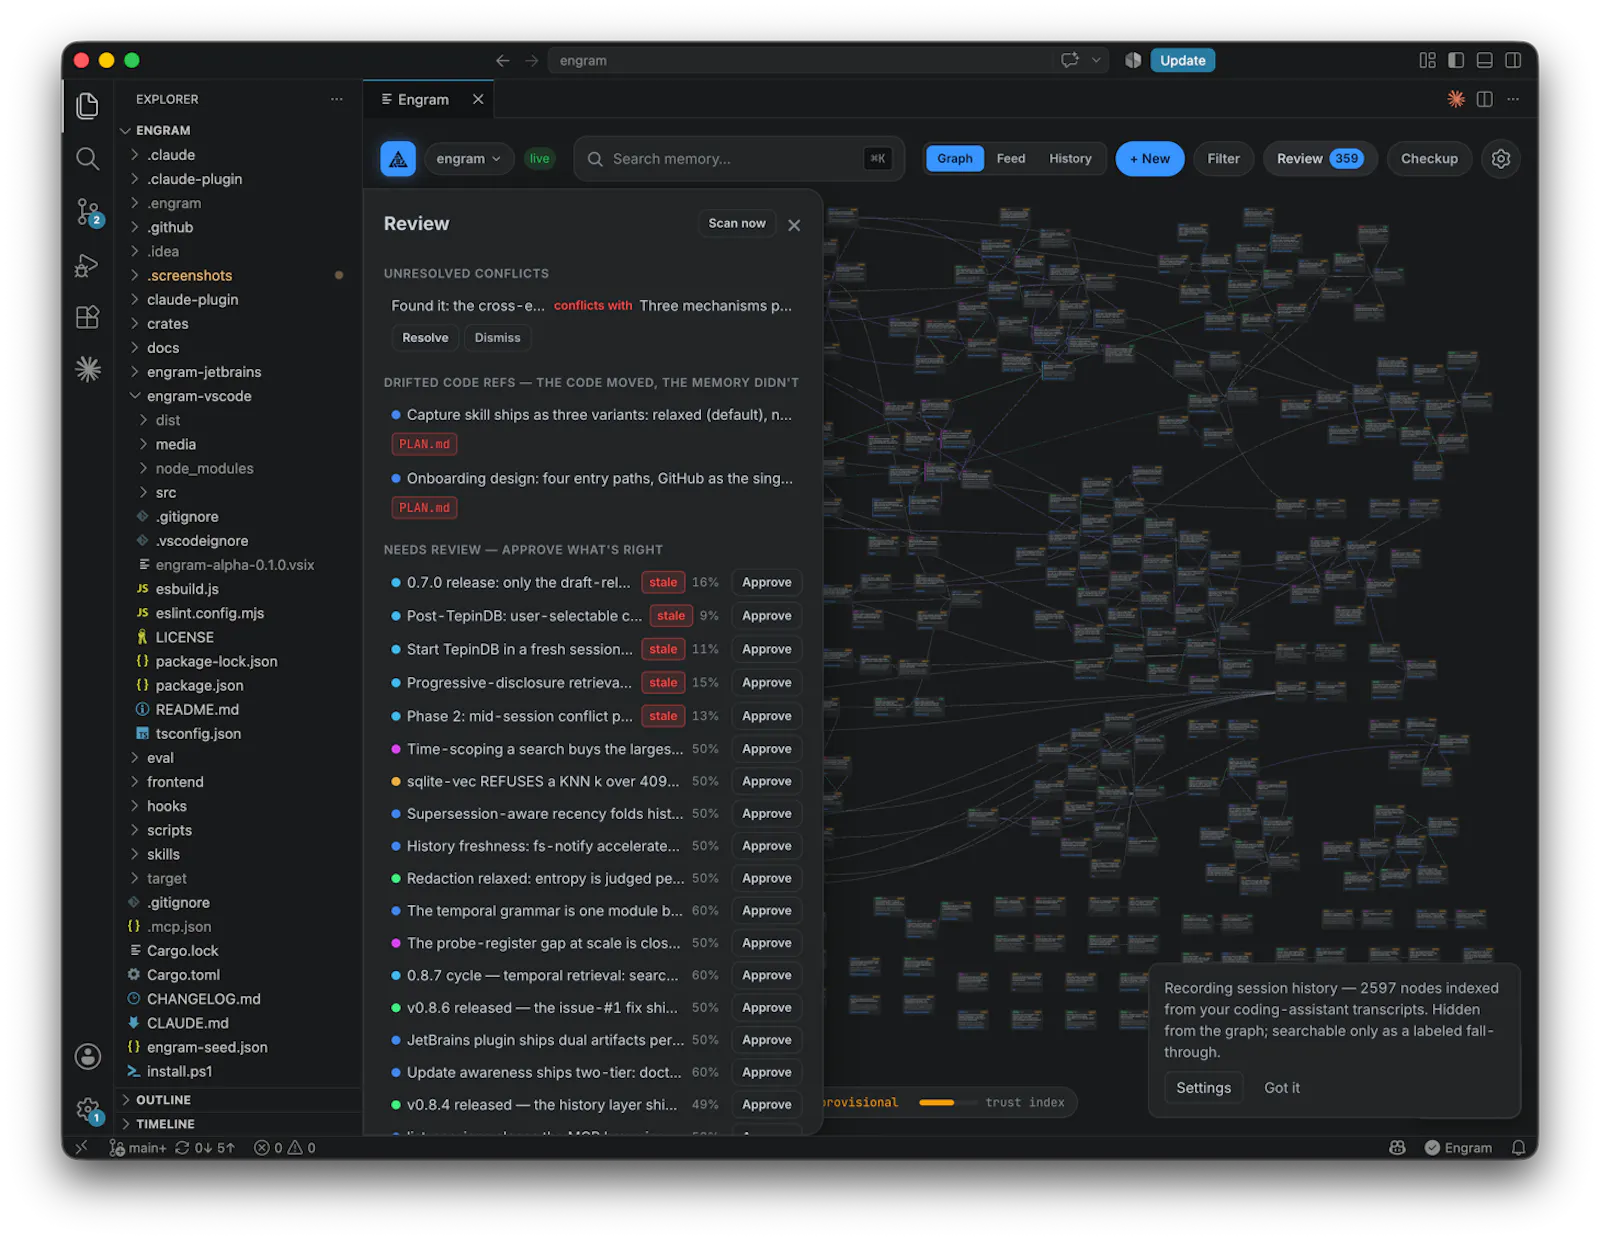Screen dimensions: 1600x1241
Task: Open Settings in the recording notification
Action: tap(1203, 1088)
